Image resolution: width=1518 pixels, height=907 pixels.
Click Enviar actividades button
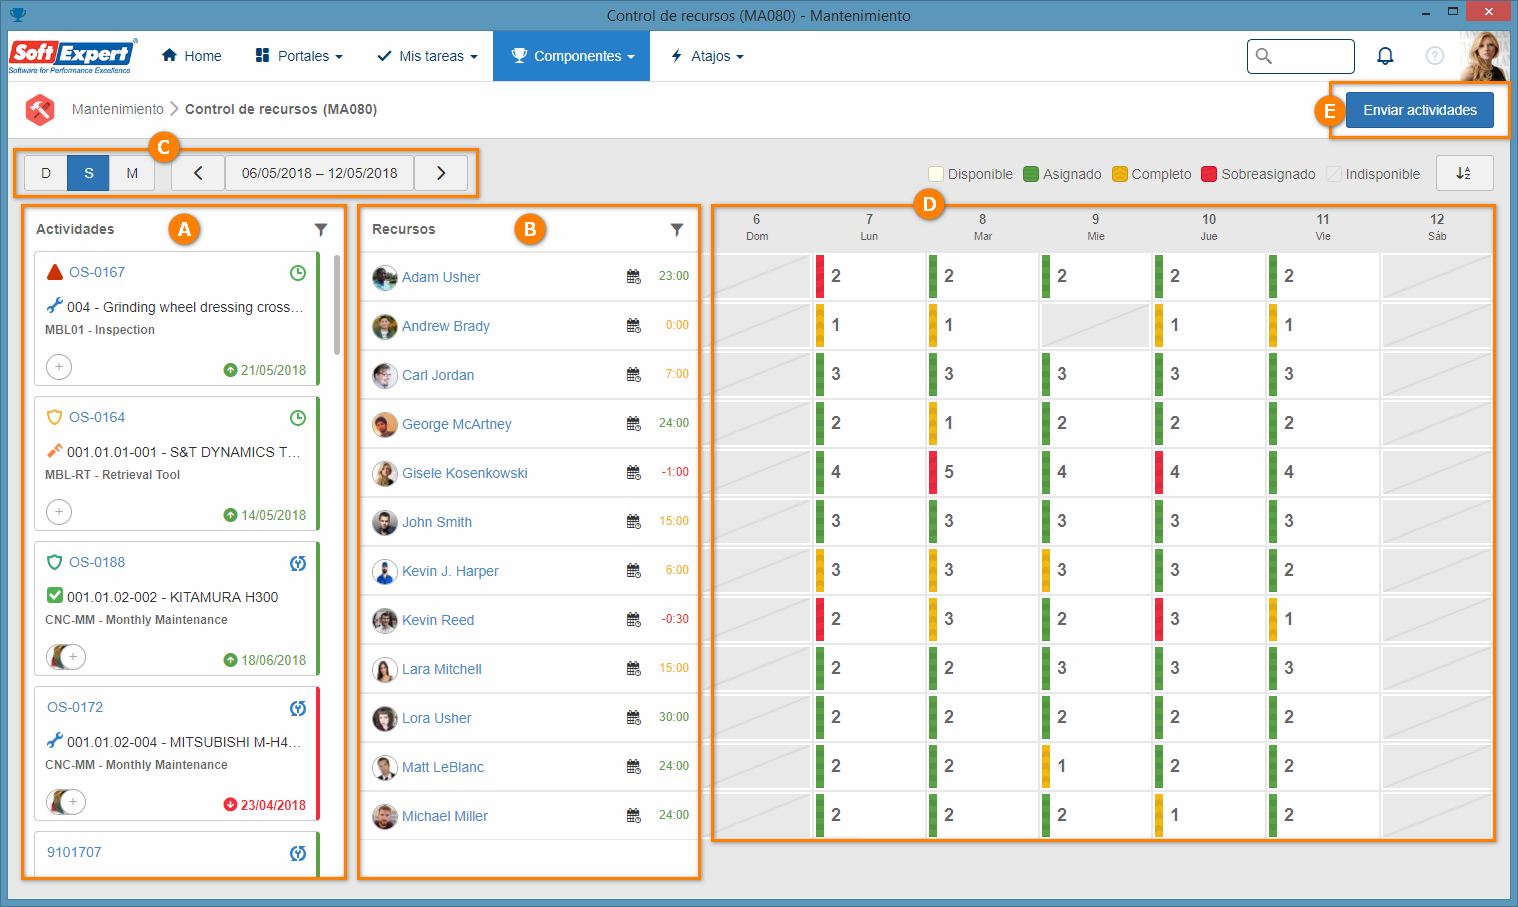1420,110
